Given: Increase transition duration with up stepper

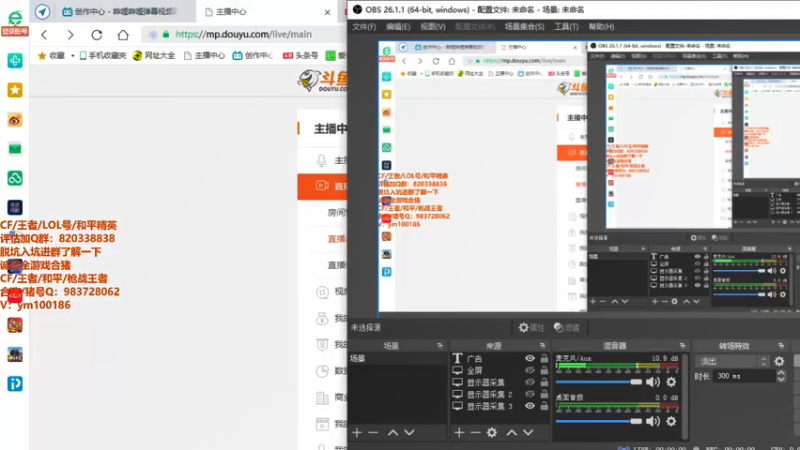Looking at the screenshot, I should [781, 373].
